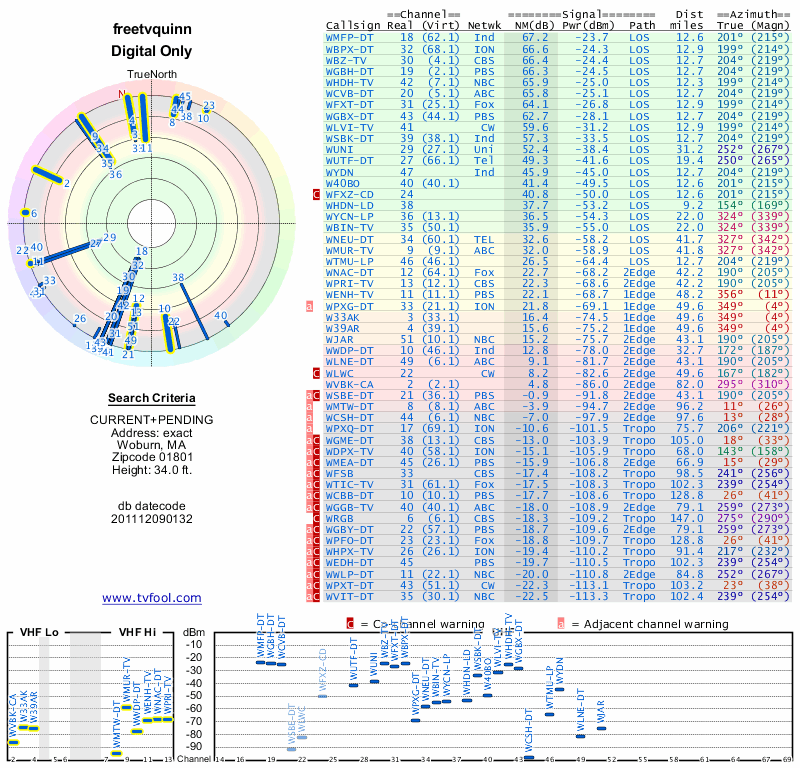800x768 pixels.
Task: Click the adjacent channel warning icon beside WPXG-DT
Action: coord(309,306)
